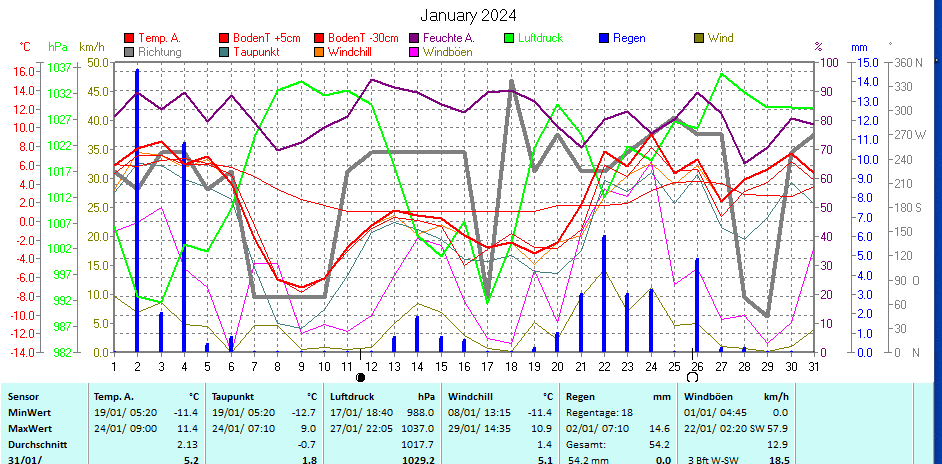Click the 'Sensor' table header
This screenshot has height=464, width=942.
[x=23, y=397]
